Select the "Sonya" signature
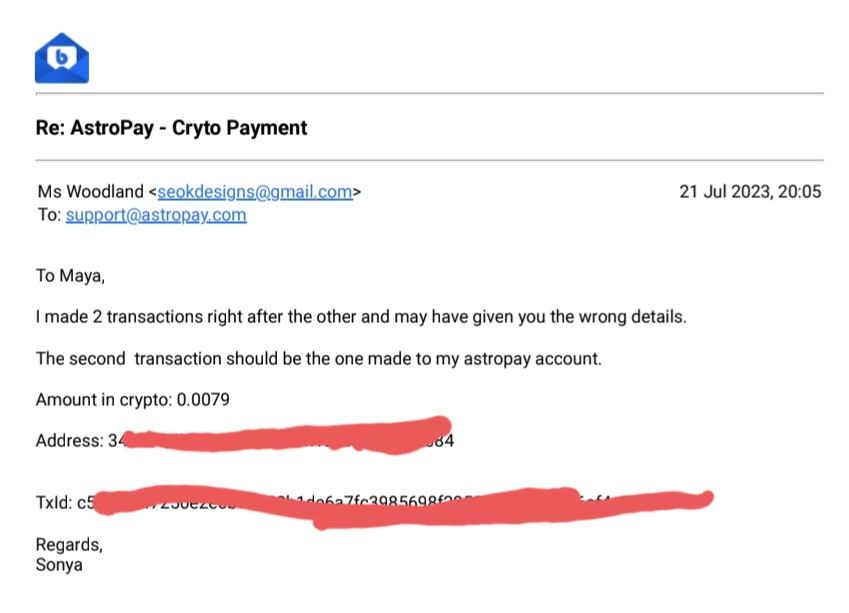 pos(59,565)
